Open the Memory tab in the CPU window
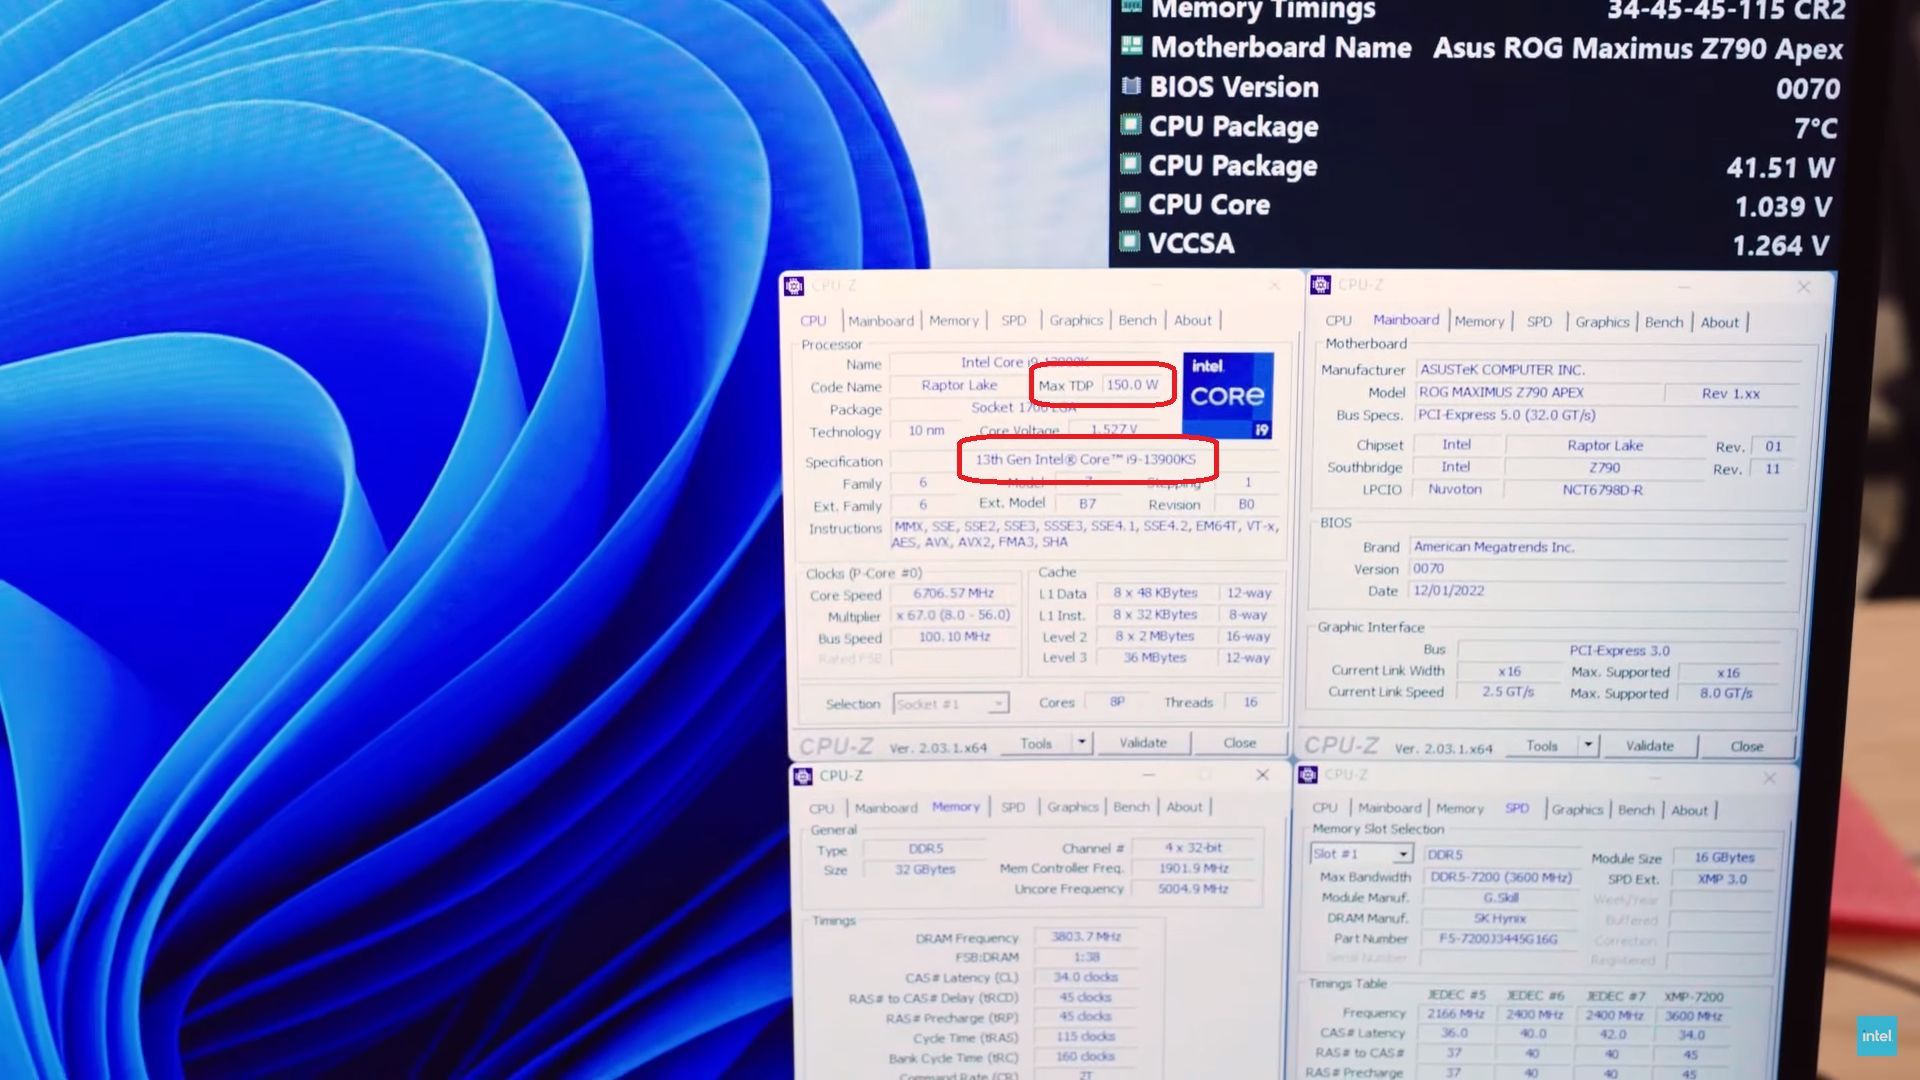Viewport: 1920px width, 1080px height. (954, 321)
